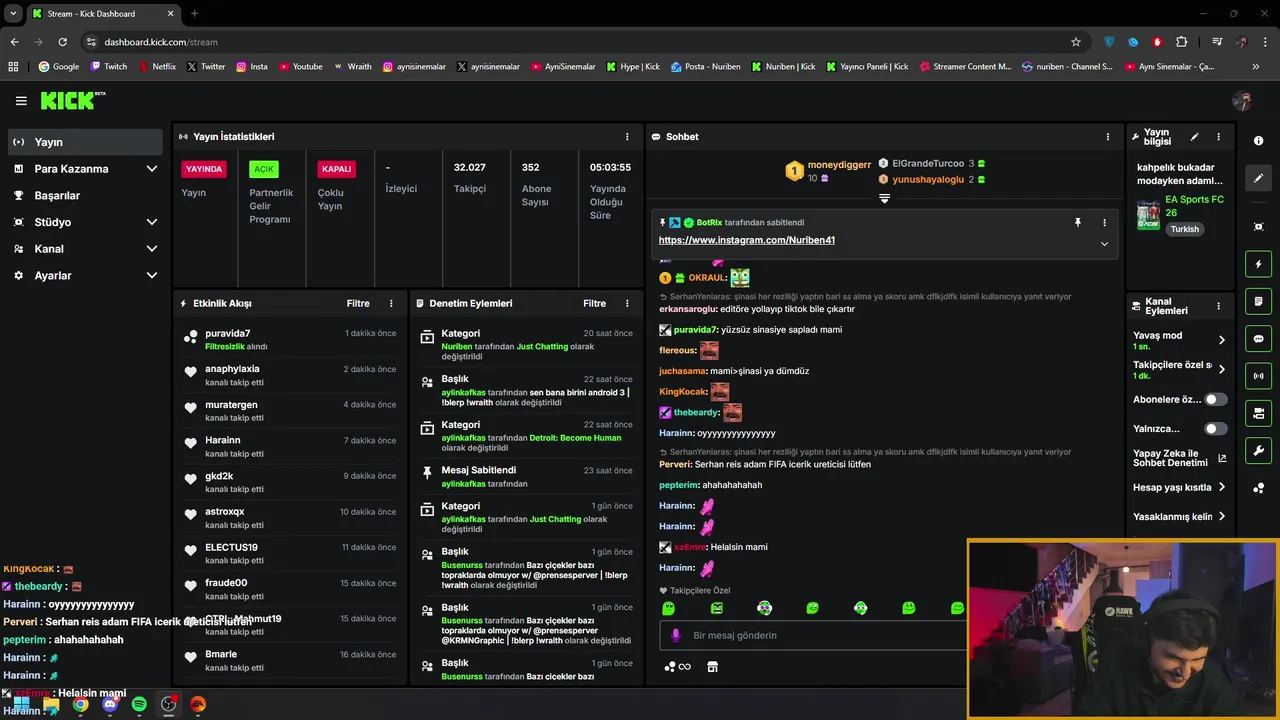Expand the pinned message chevron
Image resolution: width=1280 pixels, height=720 pixels.
pyautogui.click(x=1104, y=244)
